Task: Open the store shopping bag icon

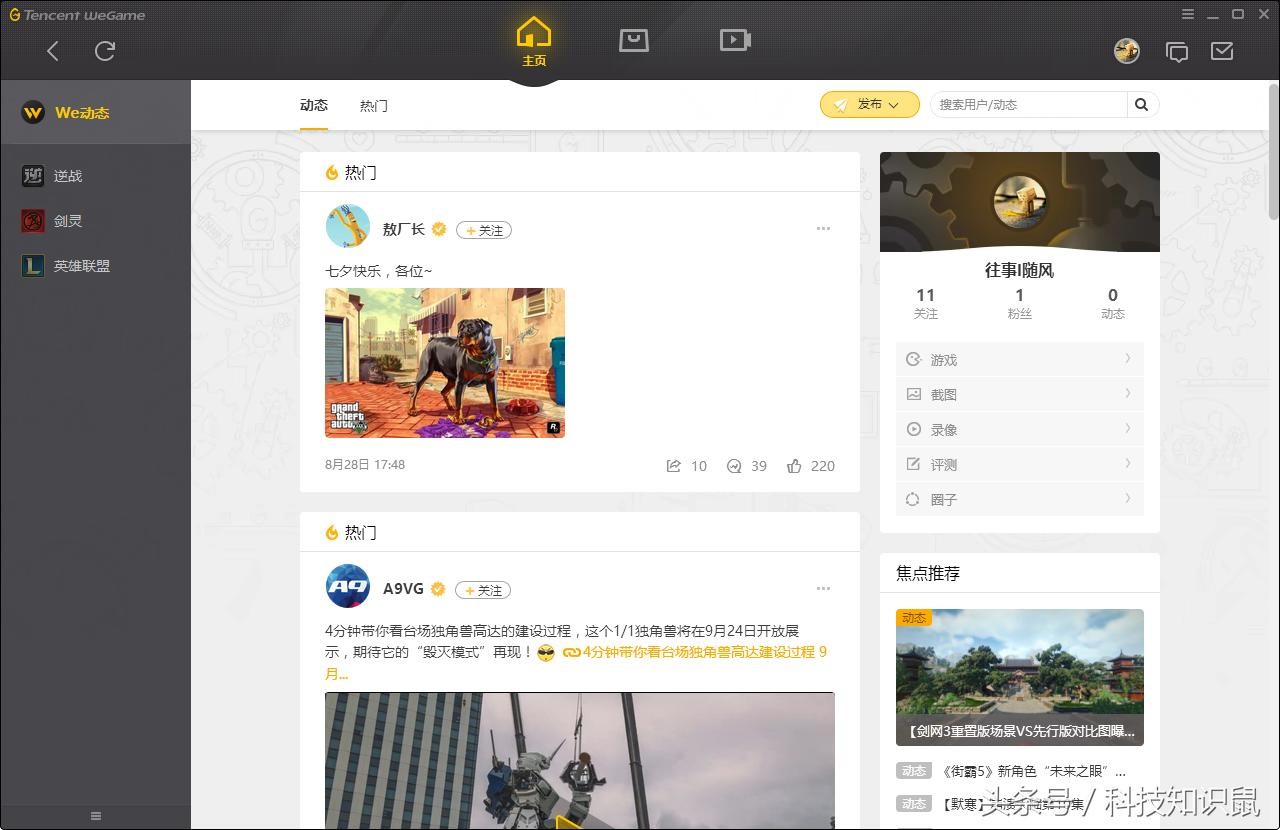Action: point(634,40)
